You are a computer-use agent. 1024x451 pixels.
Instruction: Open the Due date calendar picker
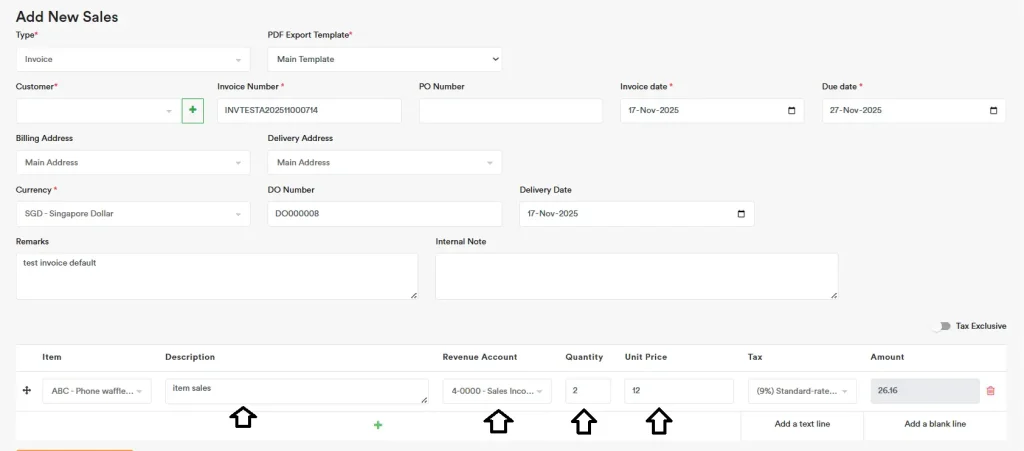(x=993, y=111)
